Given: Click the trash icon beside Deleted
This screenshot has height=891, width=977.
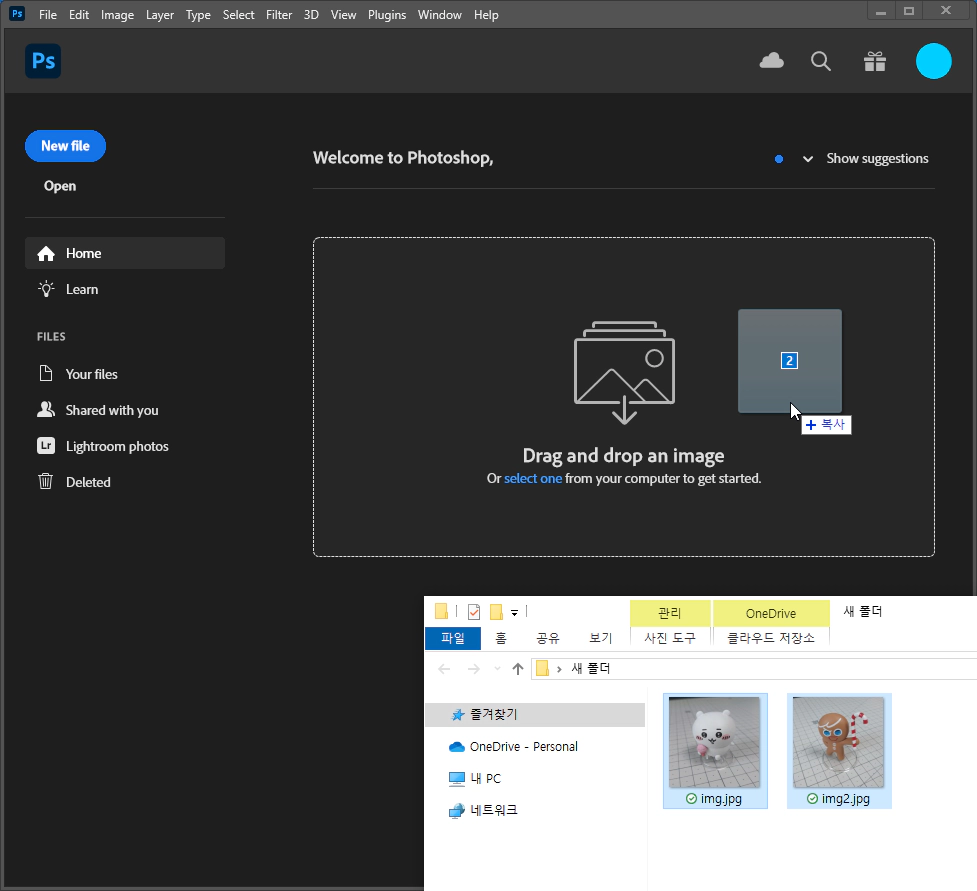Looking at the screenshot, I should pyautogui.click(x=45, y=481).
